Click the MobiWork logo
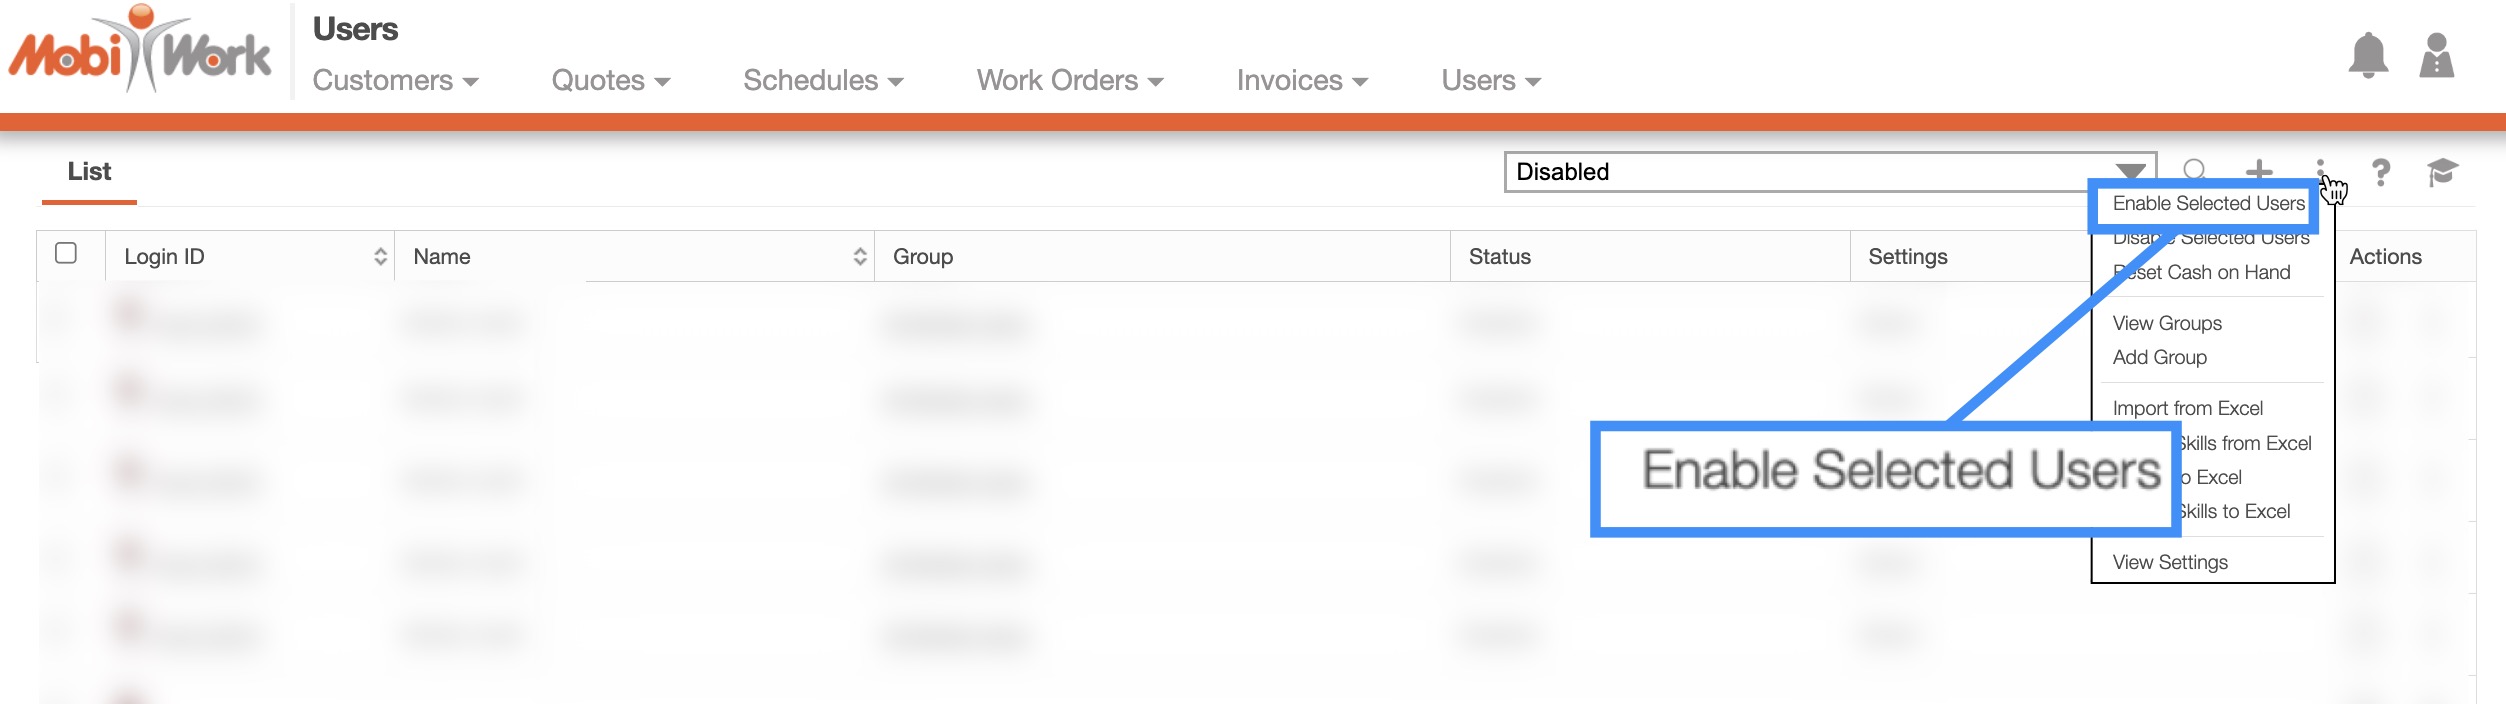The image size is (2506, 704). 140,50
